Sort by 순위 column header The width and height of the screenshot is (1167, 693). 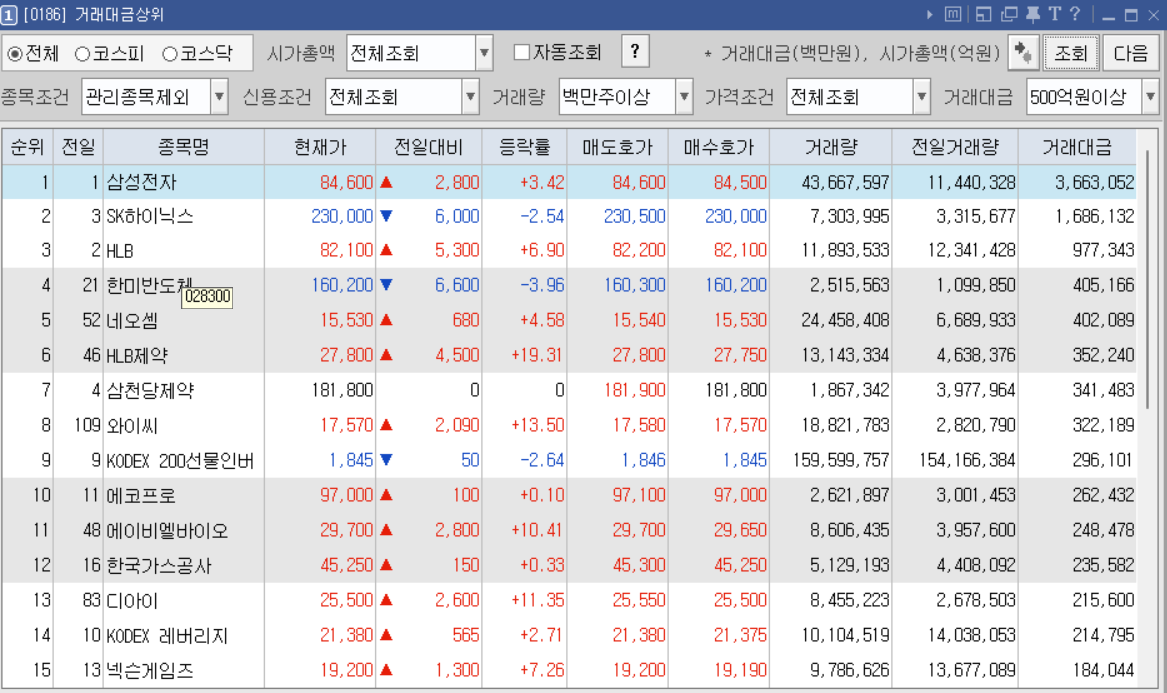(28, 147)
